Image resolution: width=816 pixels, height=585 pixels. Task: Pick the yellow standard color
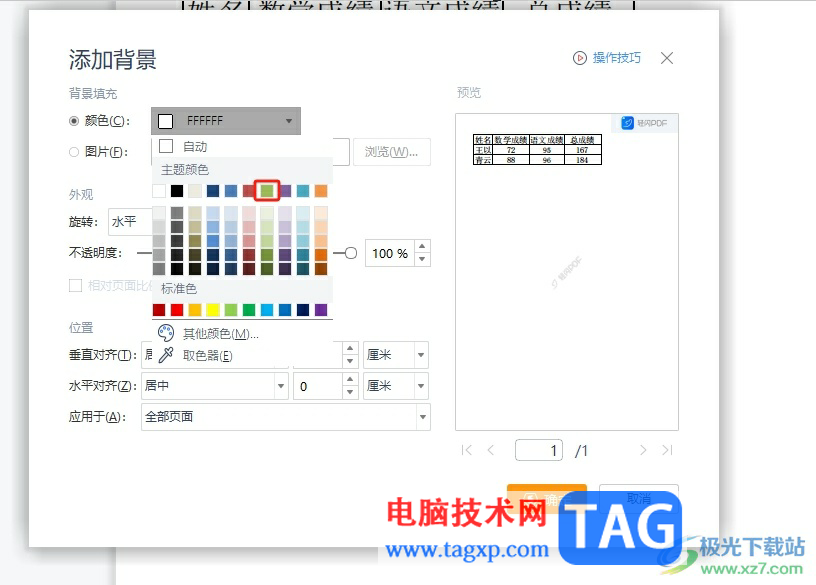(213, 310)
